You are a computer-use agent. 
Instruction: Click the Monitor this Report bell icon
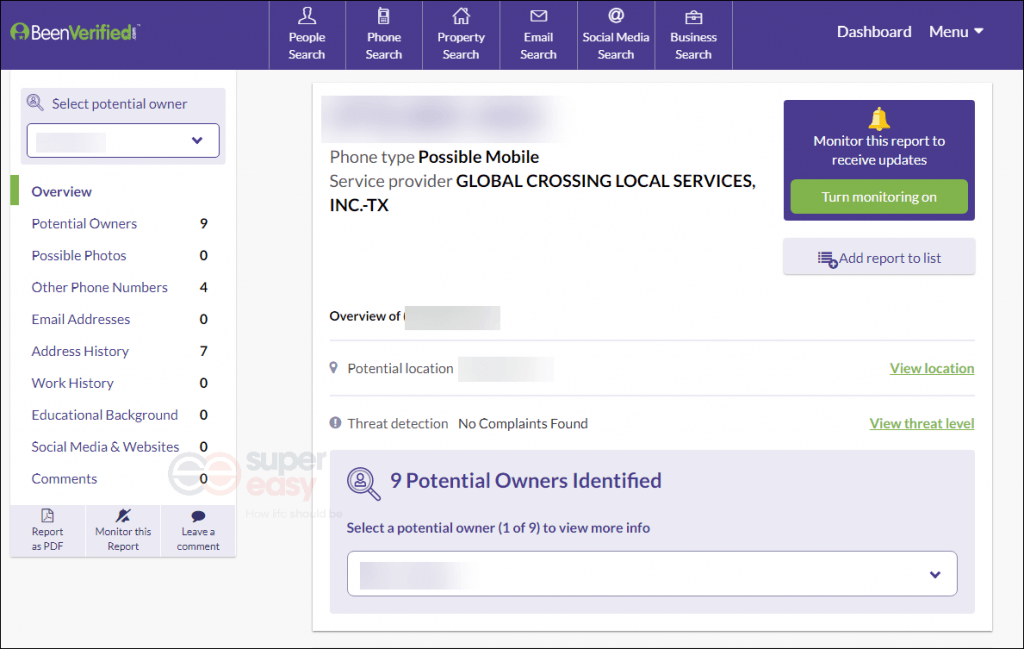pos(123,515)
